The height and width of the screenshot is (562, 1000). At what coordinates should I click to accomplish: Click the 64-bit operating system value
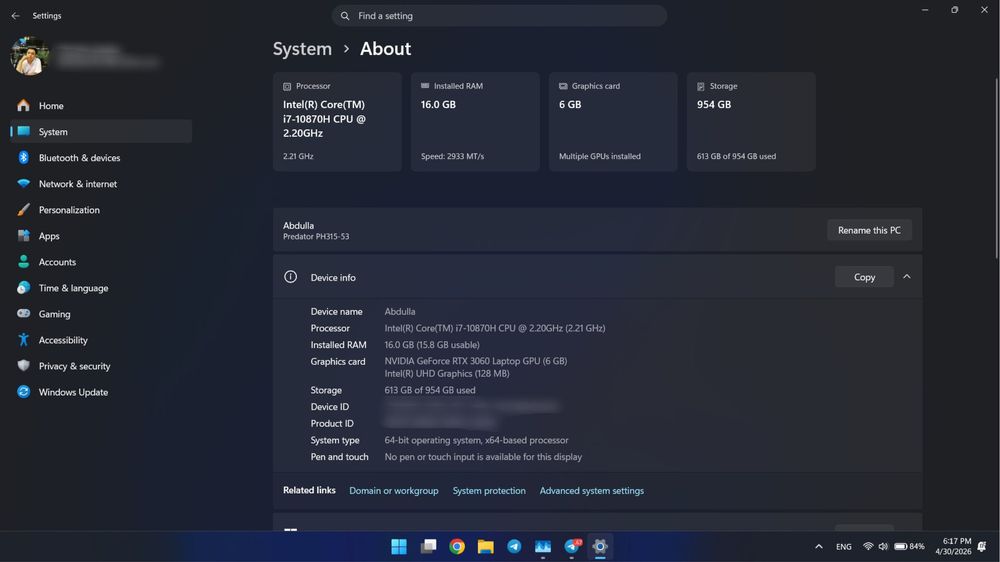[476, 440]
